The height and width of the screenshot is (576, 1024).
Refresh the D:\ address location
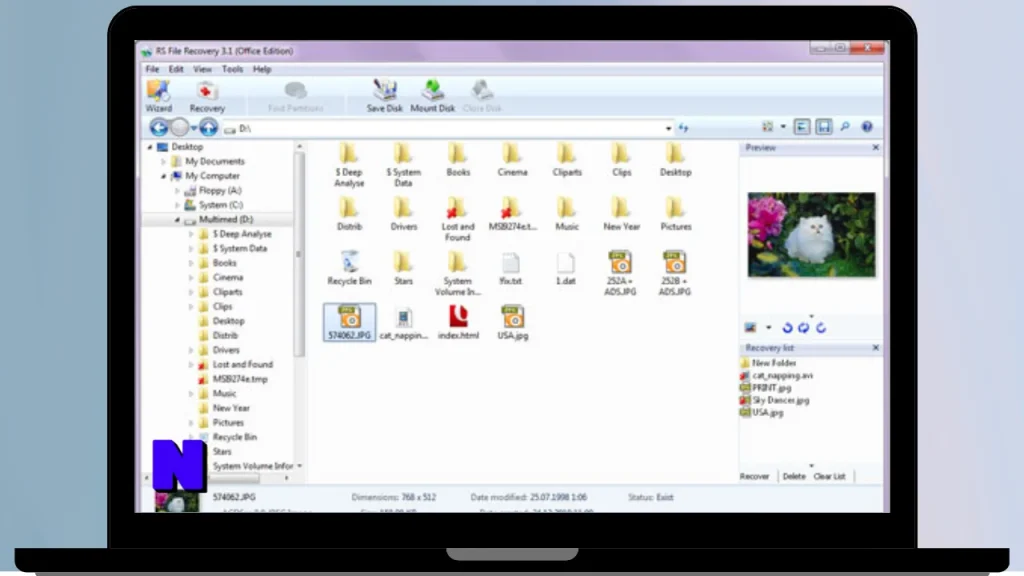(684, 128)
